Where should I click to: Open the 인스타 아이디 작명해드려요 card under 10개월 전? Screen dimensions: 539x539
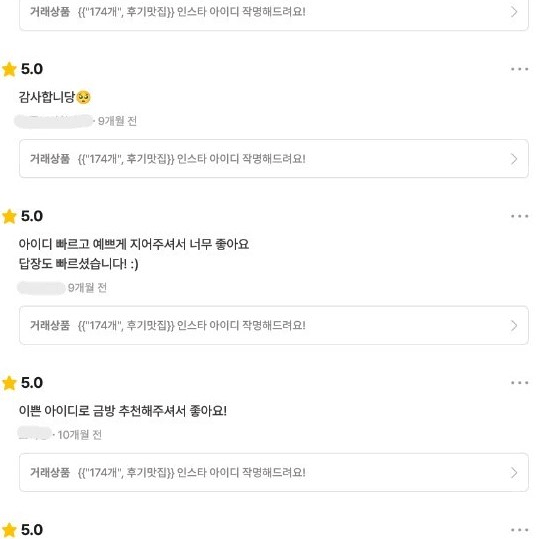[x=274, y=472]
